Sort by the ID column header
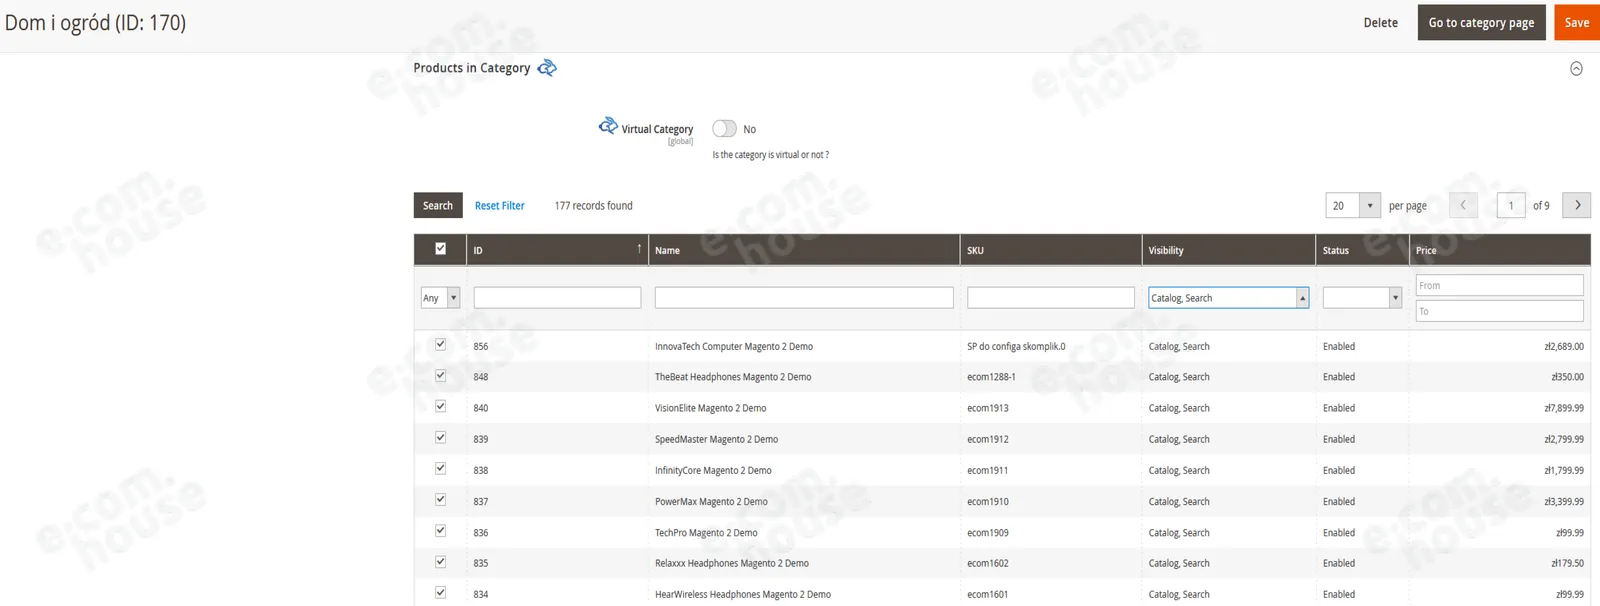Screen dimensions: 1600x606 557,250
